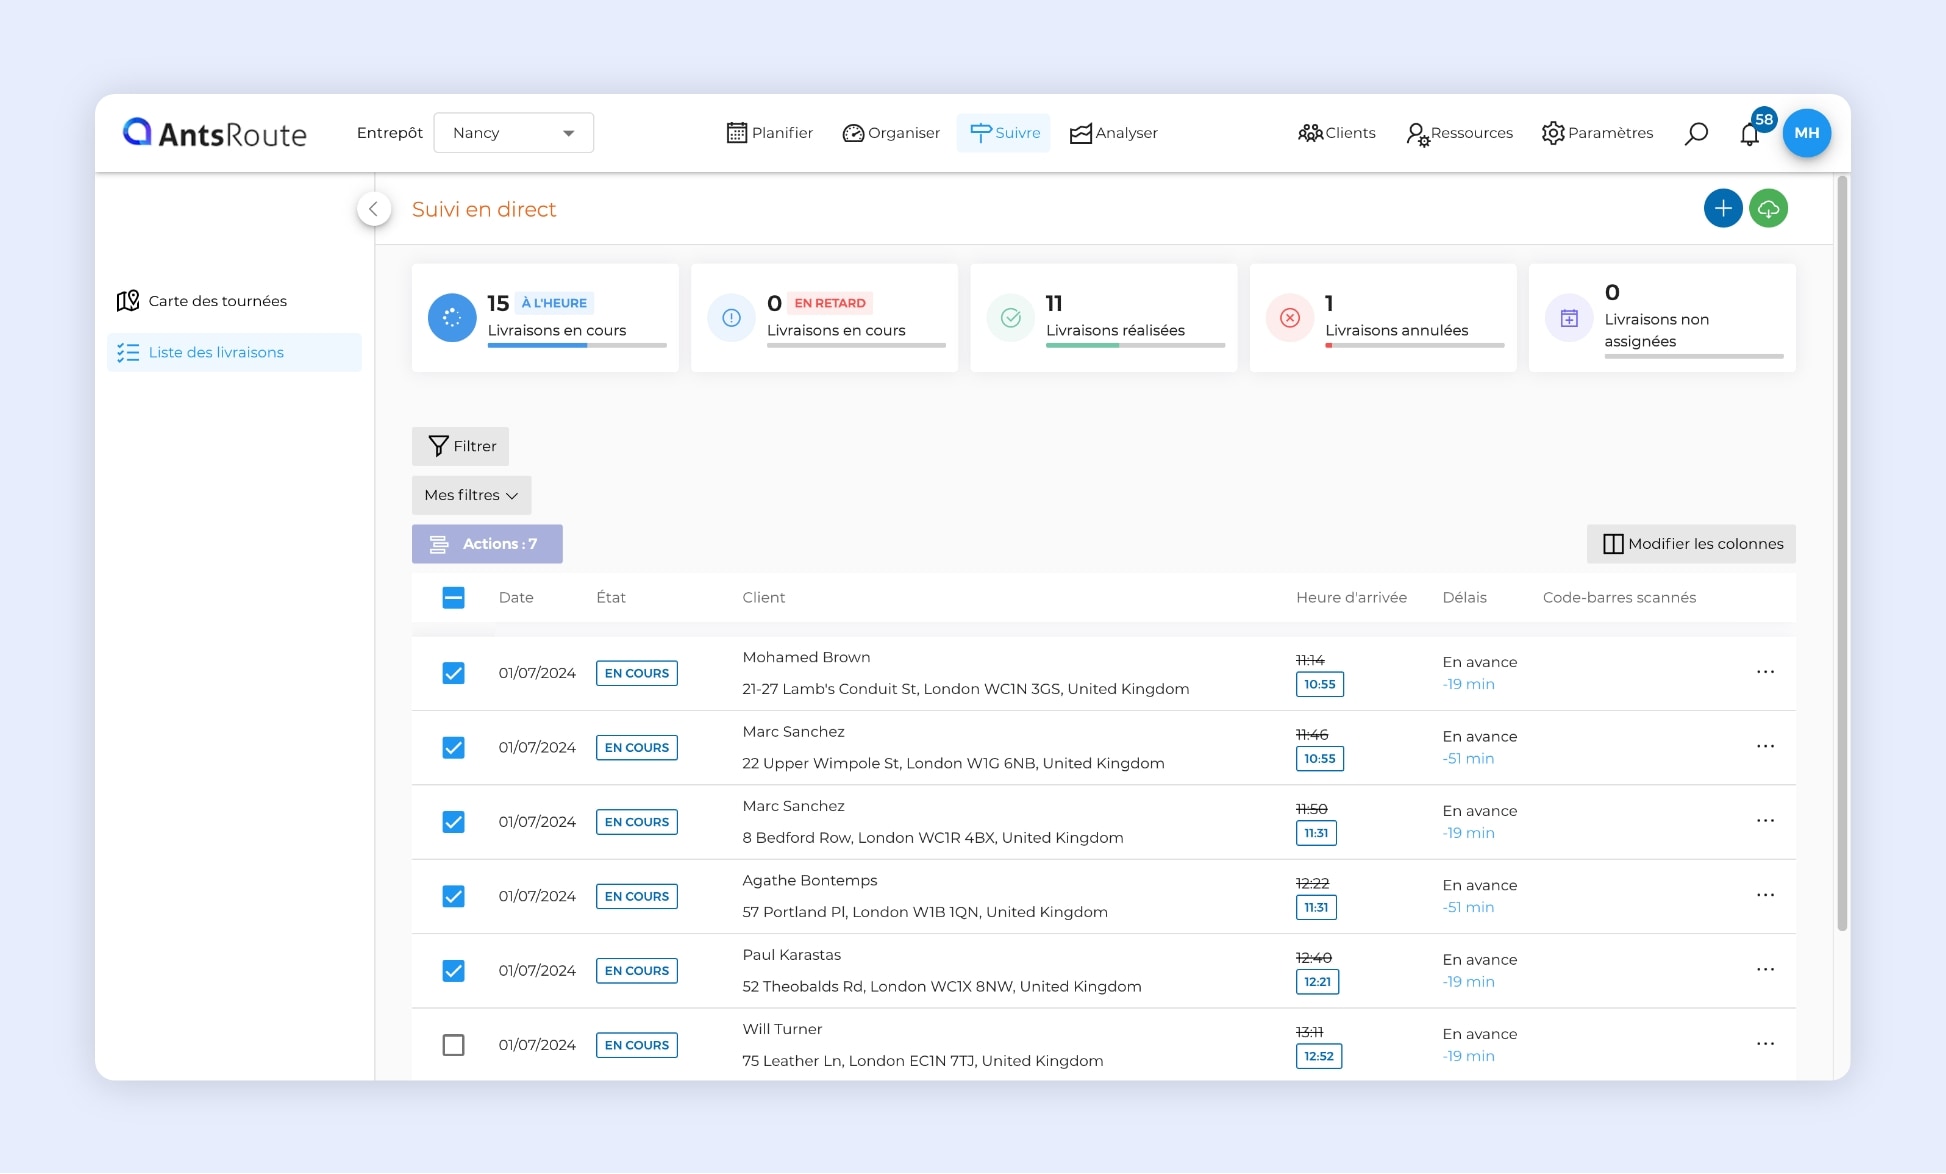The height and width of the screenshot is (1174, 1946).
Task: Click the on-time deliveries blue circle icon
Action: 452,318
